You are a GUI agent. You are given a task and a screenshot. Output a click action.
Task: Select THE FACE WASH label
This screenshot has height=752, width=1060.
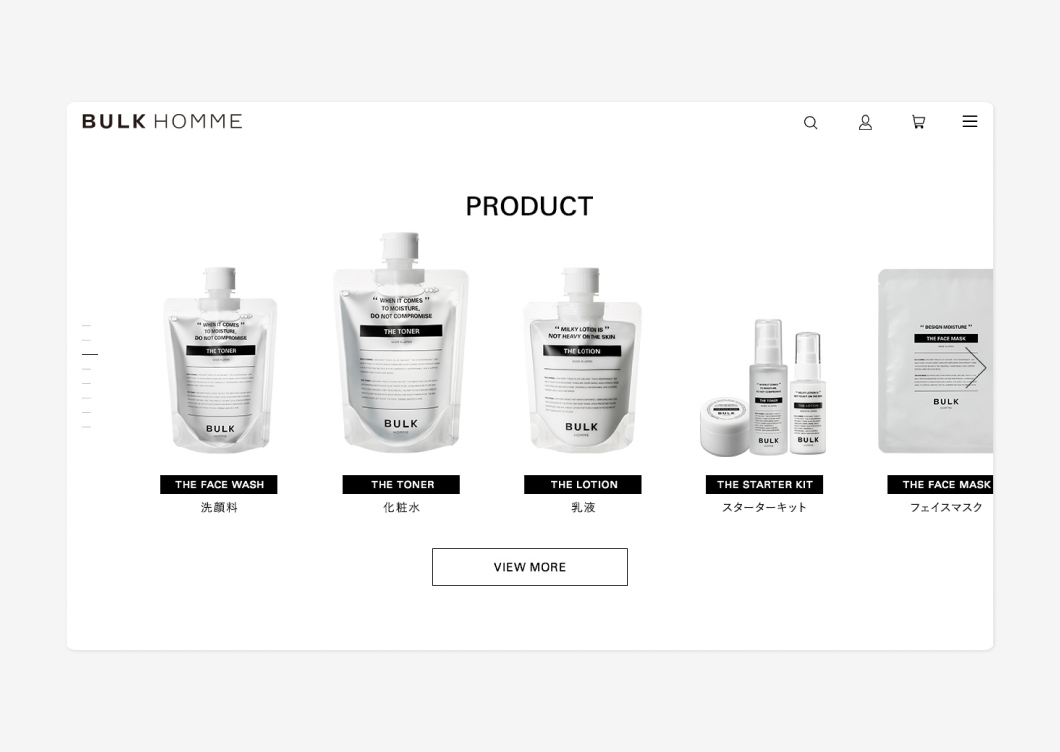(219, 484)
